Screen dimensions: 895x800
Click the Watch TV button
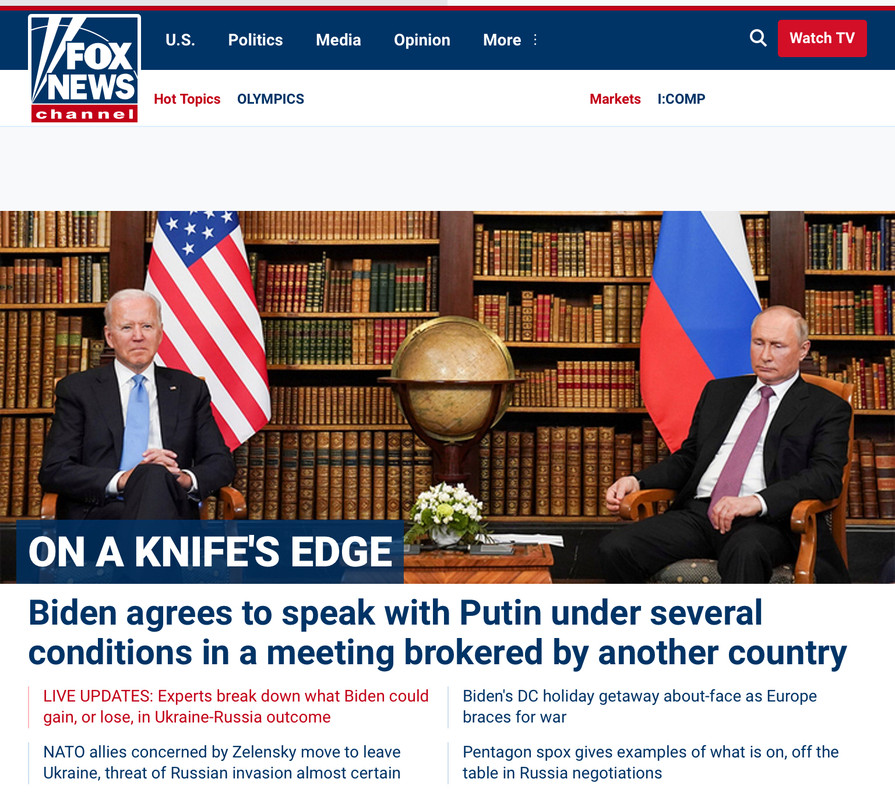pyautogui.click(x=822, y=38)
